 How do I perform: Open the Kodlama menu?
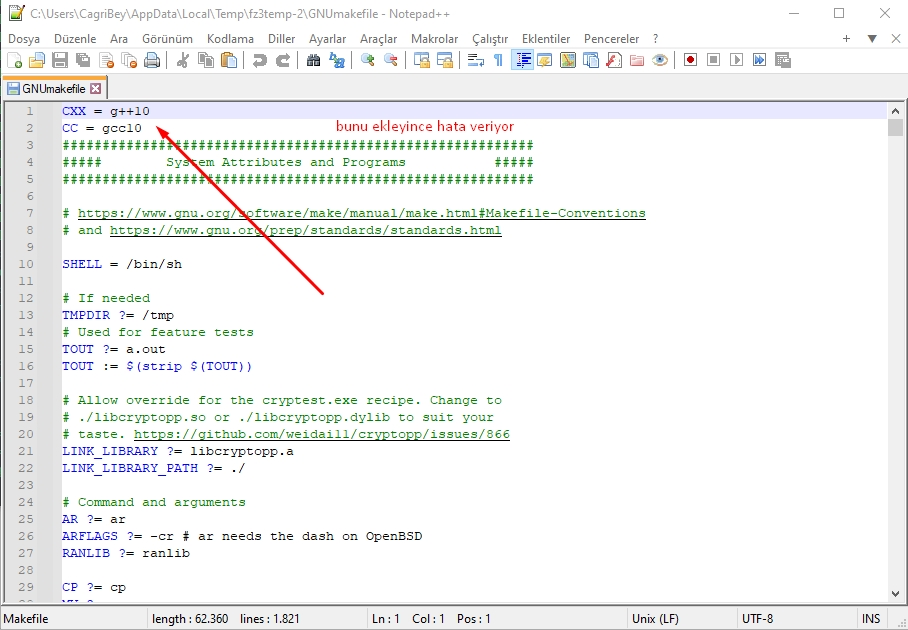[x=230, y=39]
